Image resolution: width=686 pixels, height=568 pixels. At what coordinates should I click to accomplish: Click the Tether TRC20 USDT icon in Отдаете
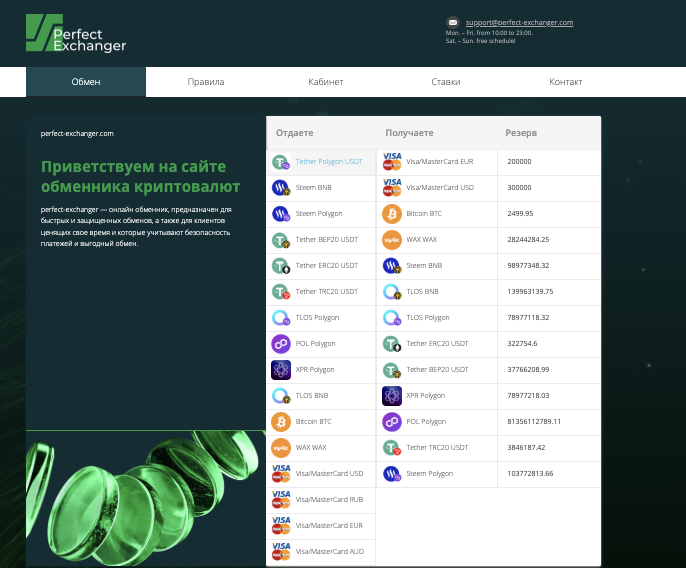click(x=281, y=291)
